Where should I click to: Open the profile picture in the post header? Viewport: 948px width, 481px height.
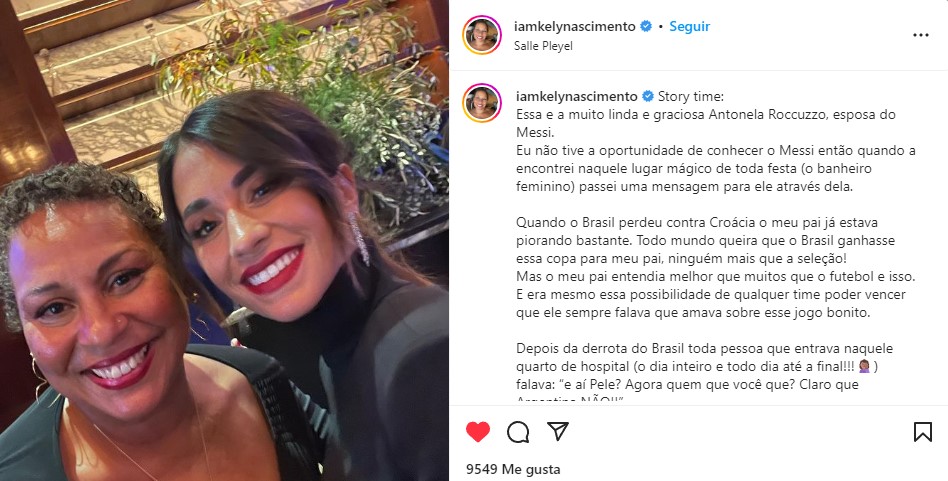point(482,35)
